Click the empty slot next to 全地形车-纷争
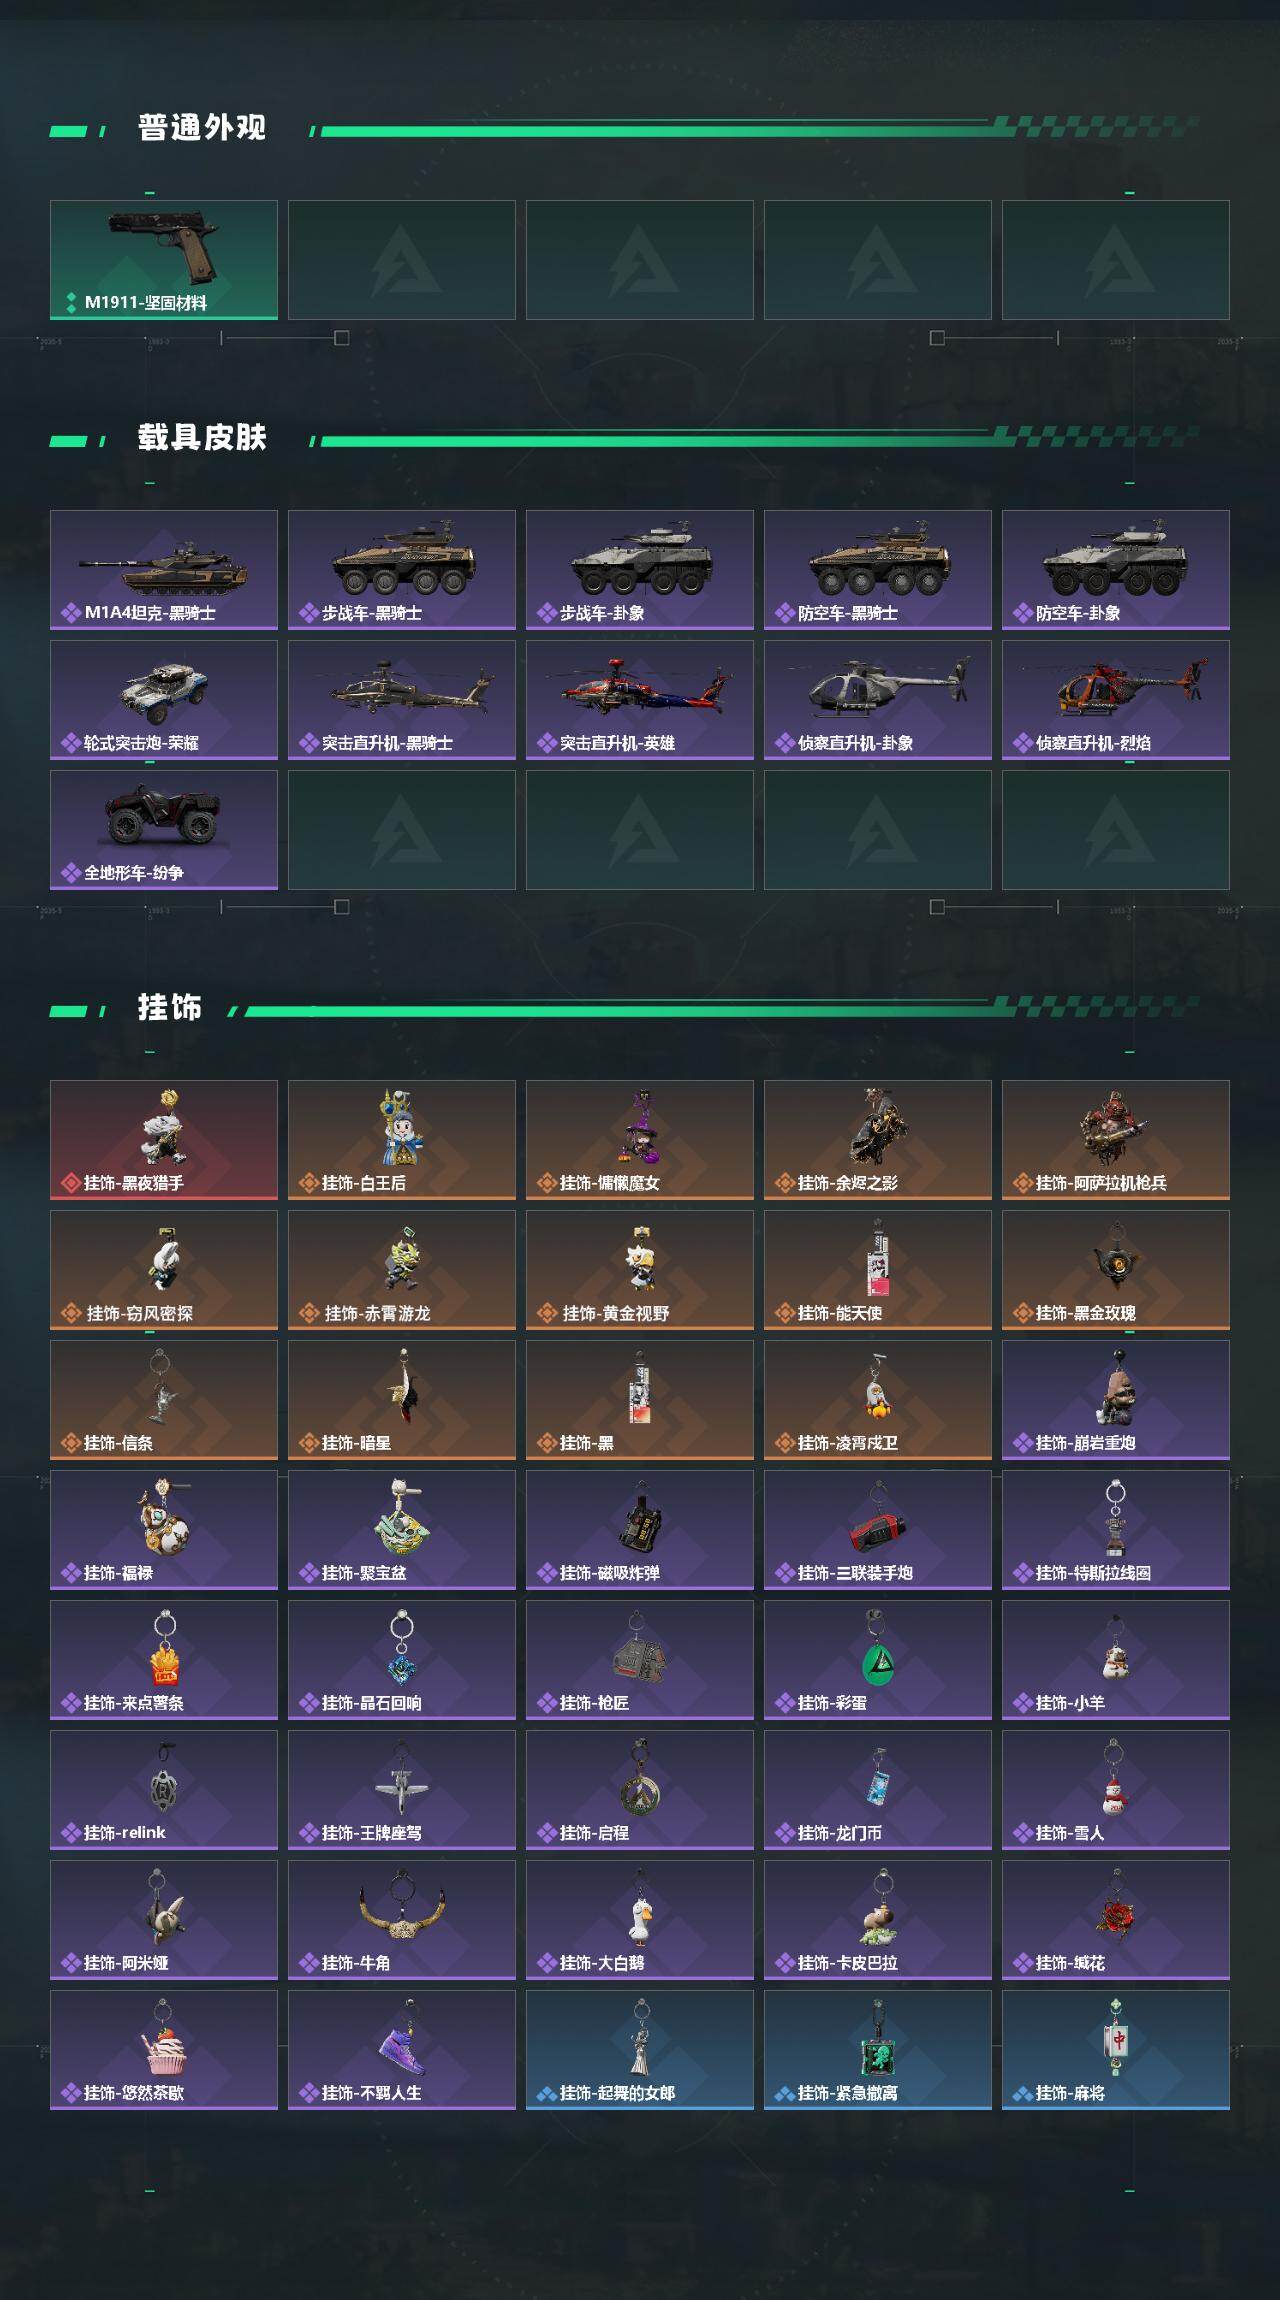The width and height of the screenshot is (1280, 2300). (402, 830)
